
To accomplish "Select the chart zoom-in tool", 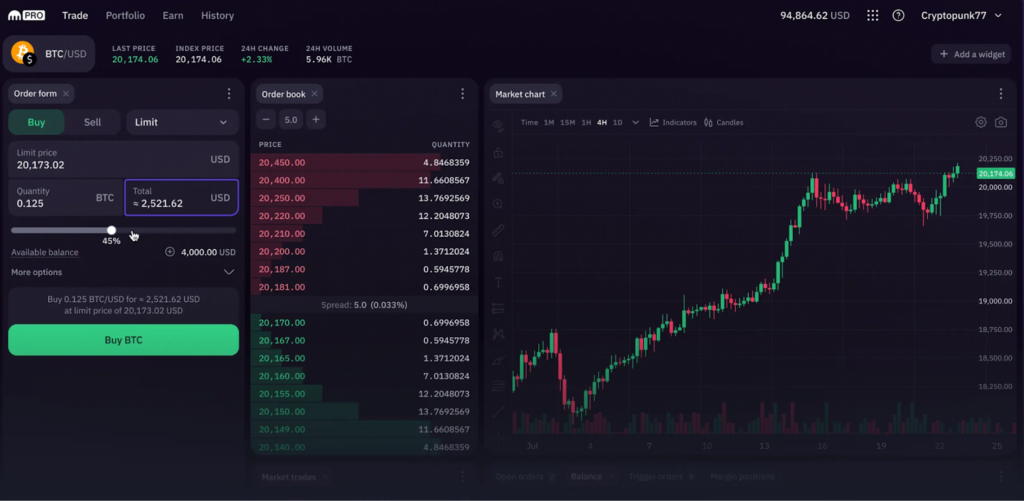I will [x=498, y=204].
